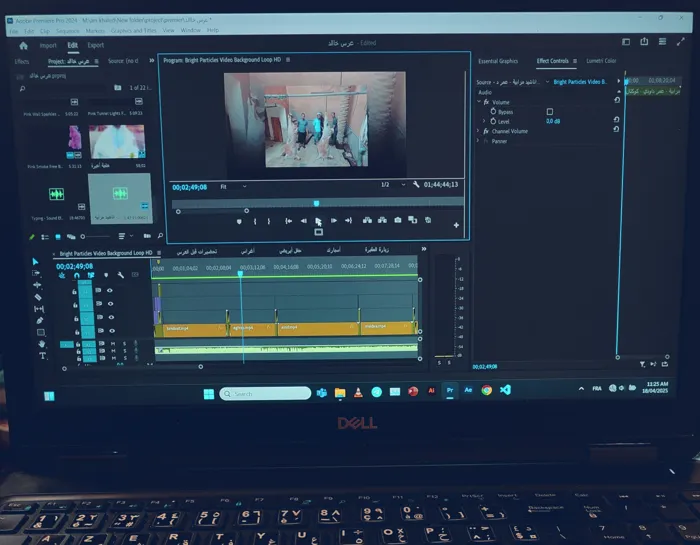Click the Program Monitor button editor plus icon
The image size is (700, 545).
tap(456, 226)
